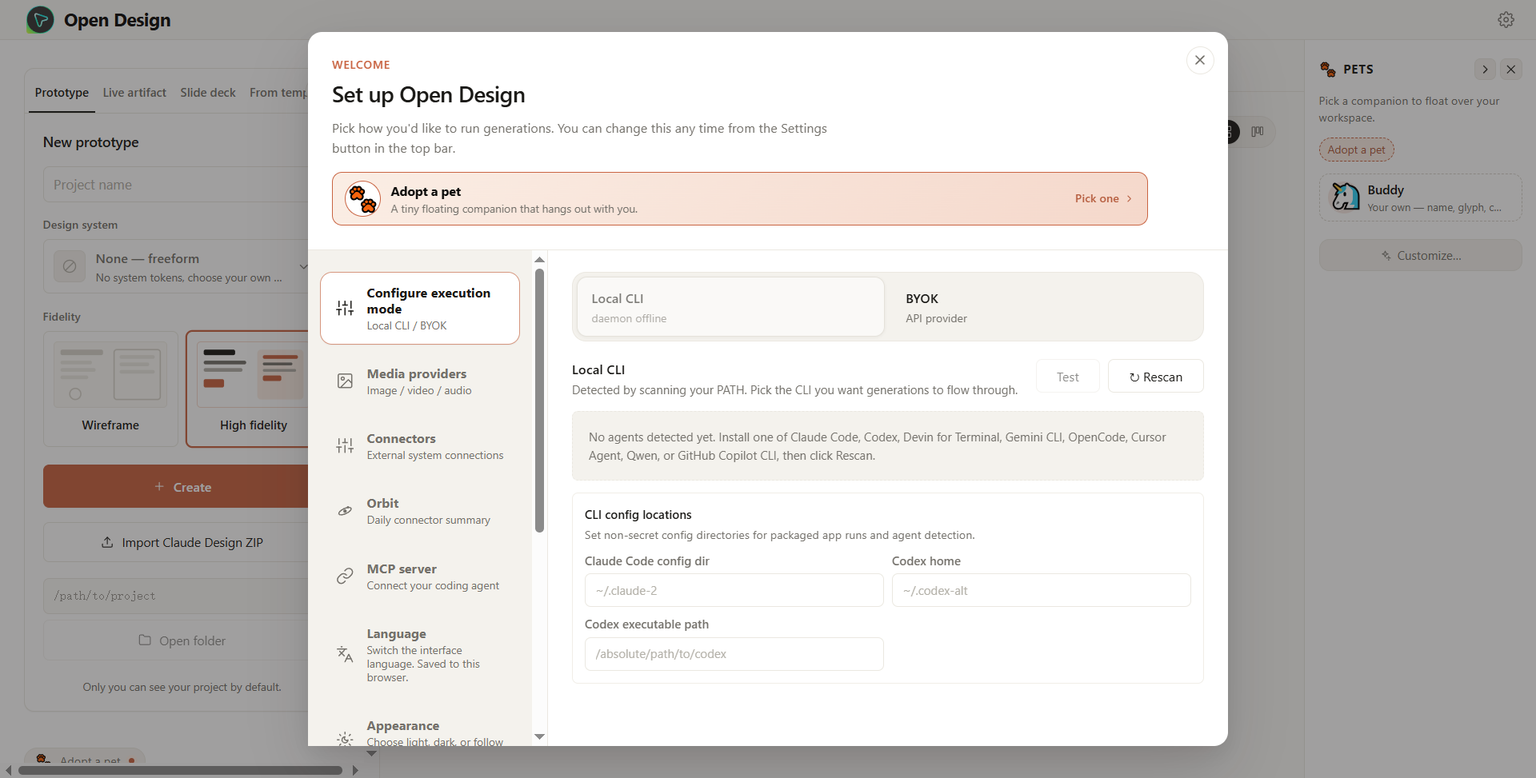
Task: Click the right scroll arrow at bottom
Action: pos(355,770)
